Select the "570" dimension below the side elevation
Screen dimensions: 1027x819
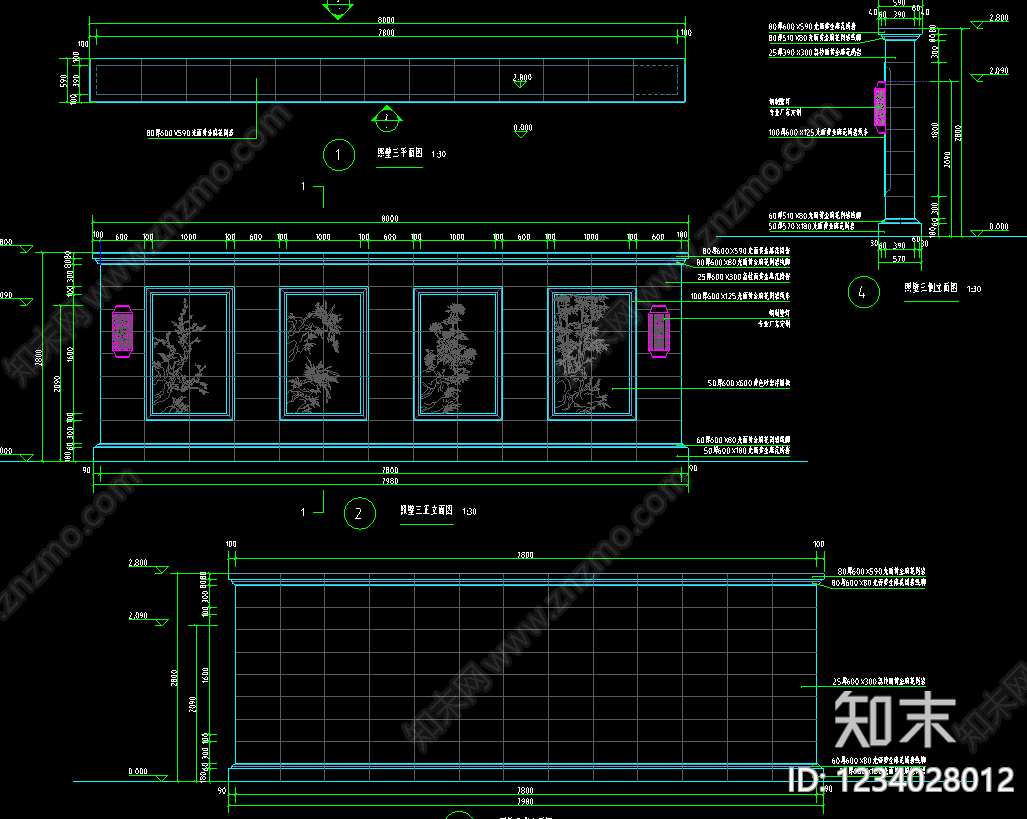[x=899, y=259]
